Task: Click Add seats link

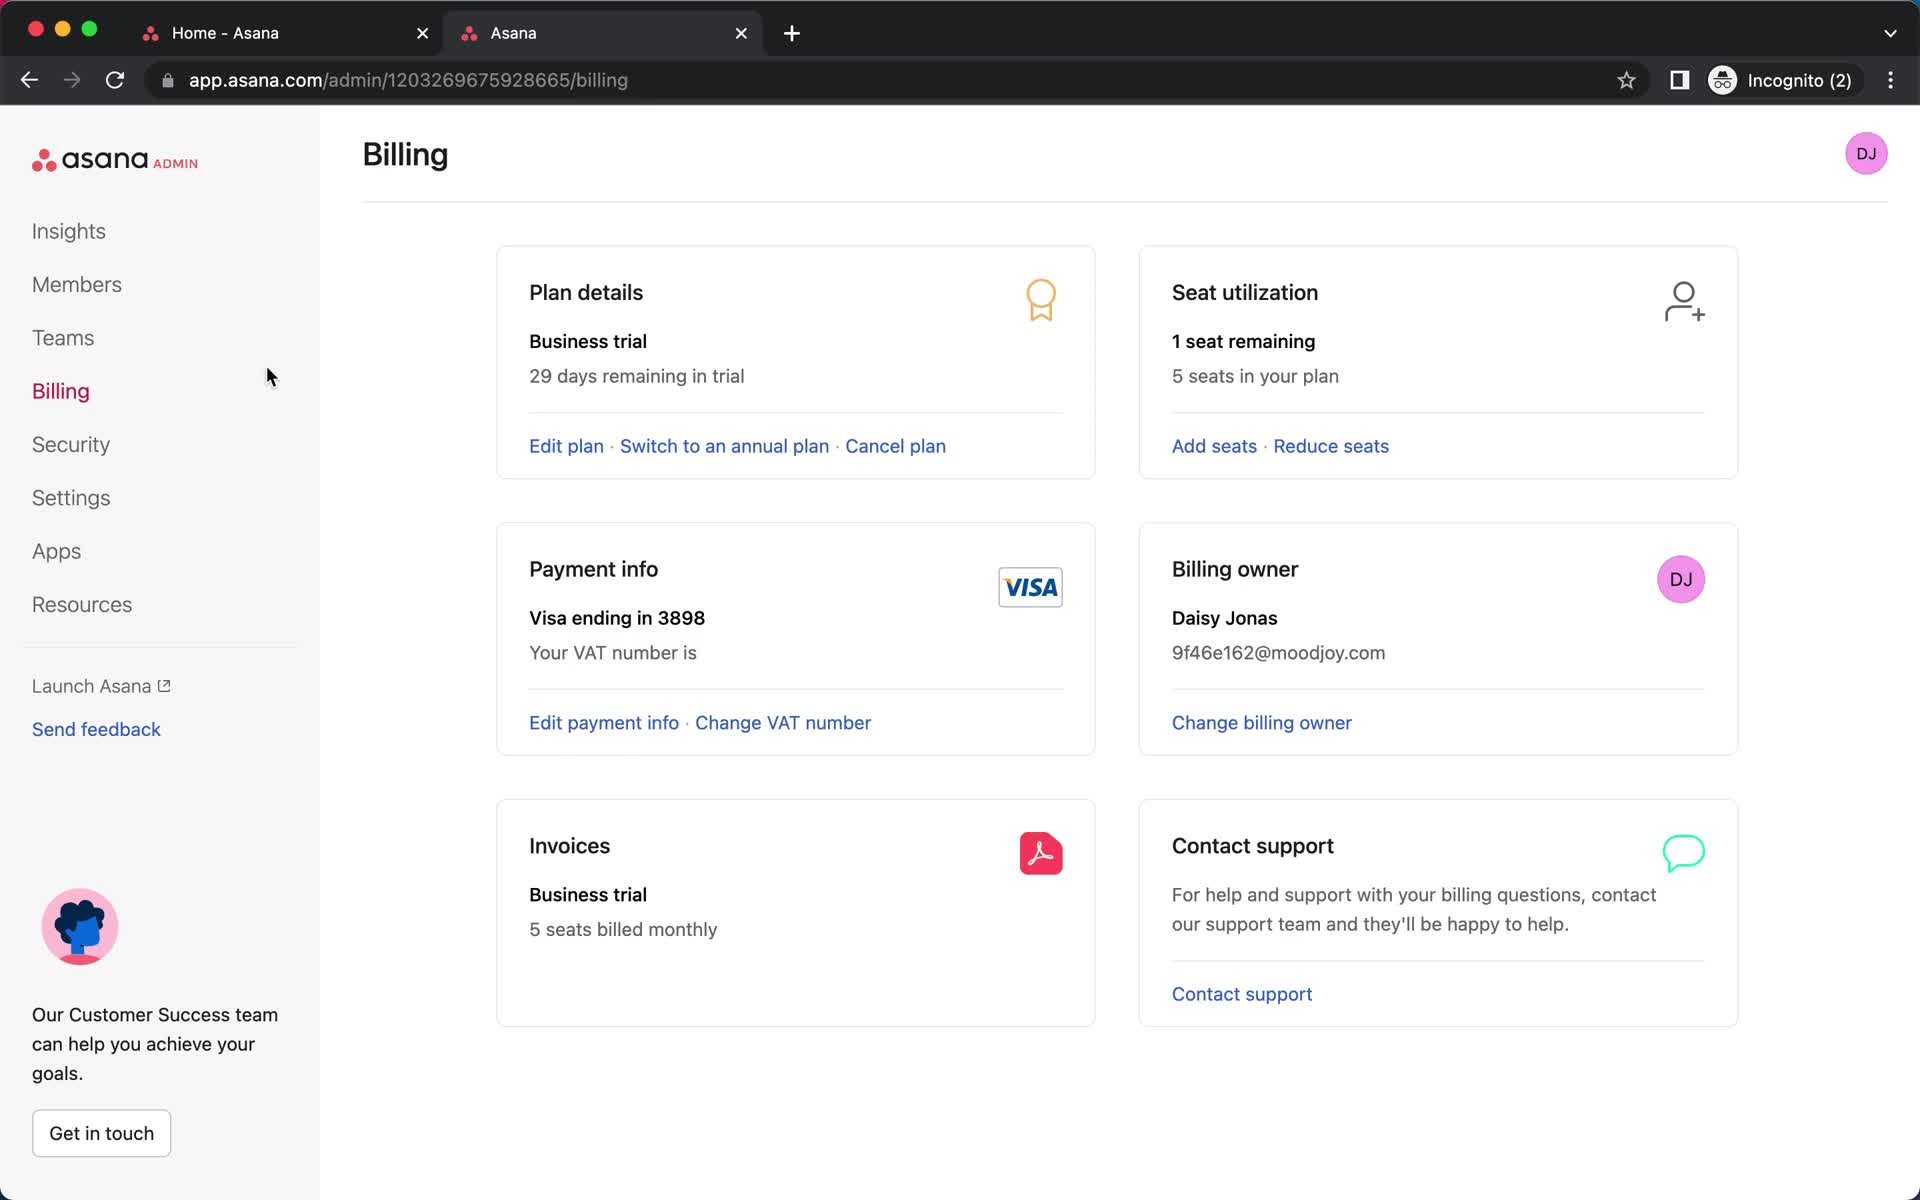Action: tap(1214, 446)
